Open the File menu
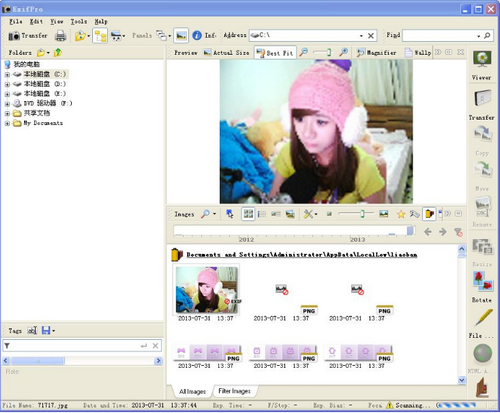The height and width of the screenshot is (413, 500). 16,22
